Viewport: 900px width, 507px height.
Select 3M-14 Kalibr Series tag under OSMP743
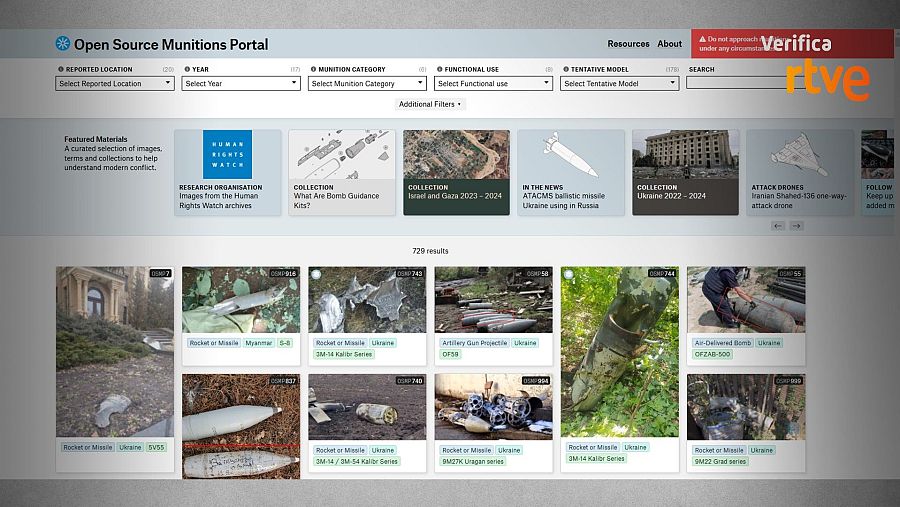[x=344, y=354]
